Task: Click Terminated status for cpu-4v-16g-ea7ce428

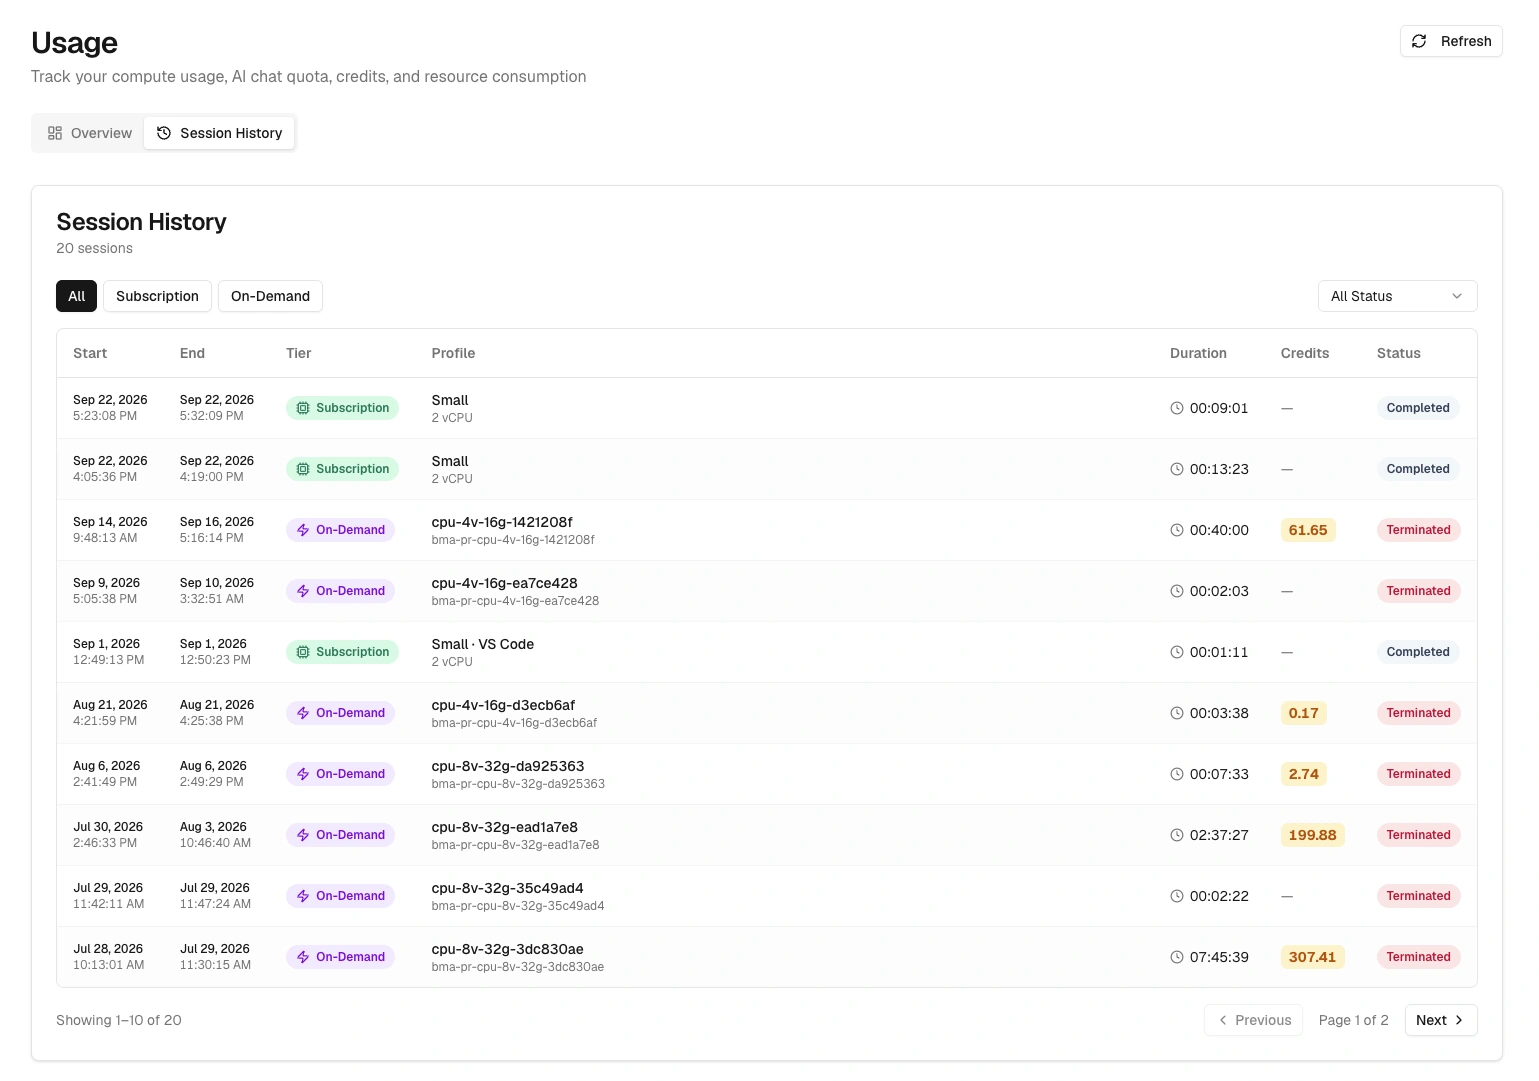Action: point(1418,591)
